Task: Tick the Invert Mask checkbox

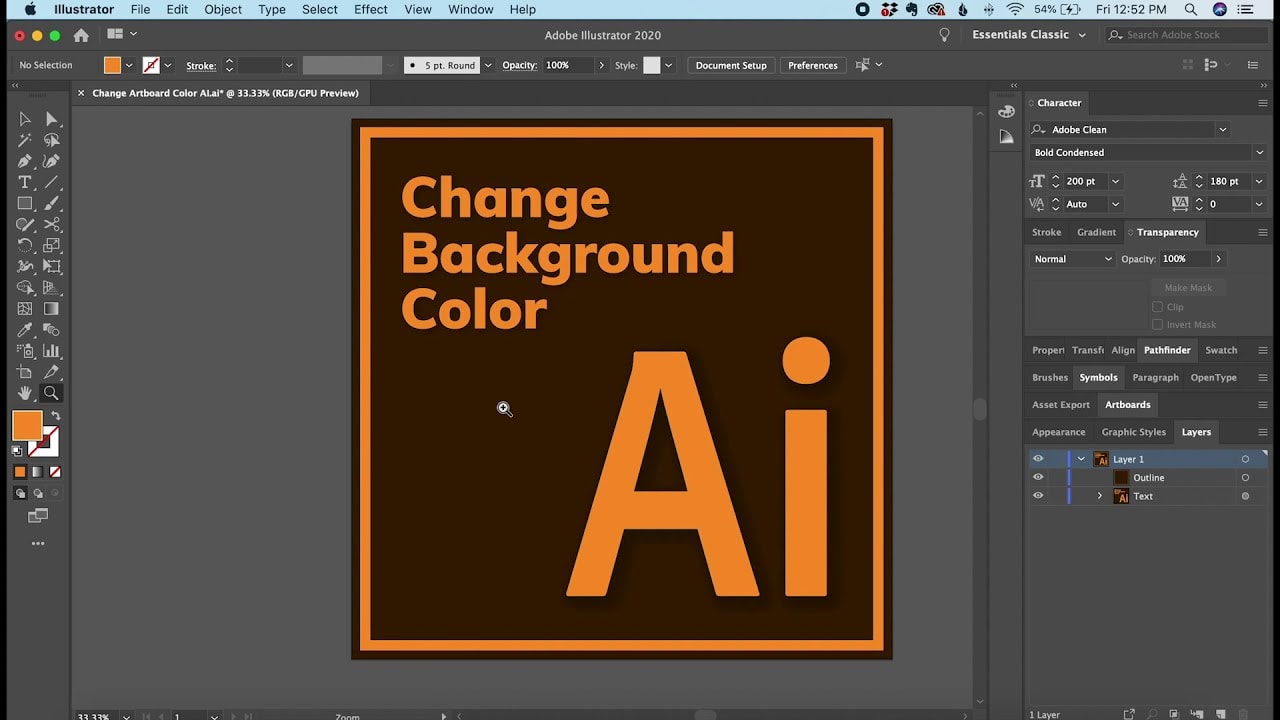Action: pyautogui.click(x=1158, y=324)
